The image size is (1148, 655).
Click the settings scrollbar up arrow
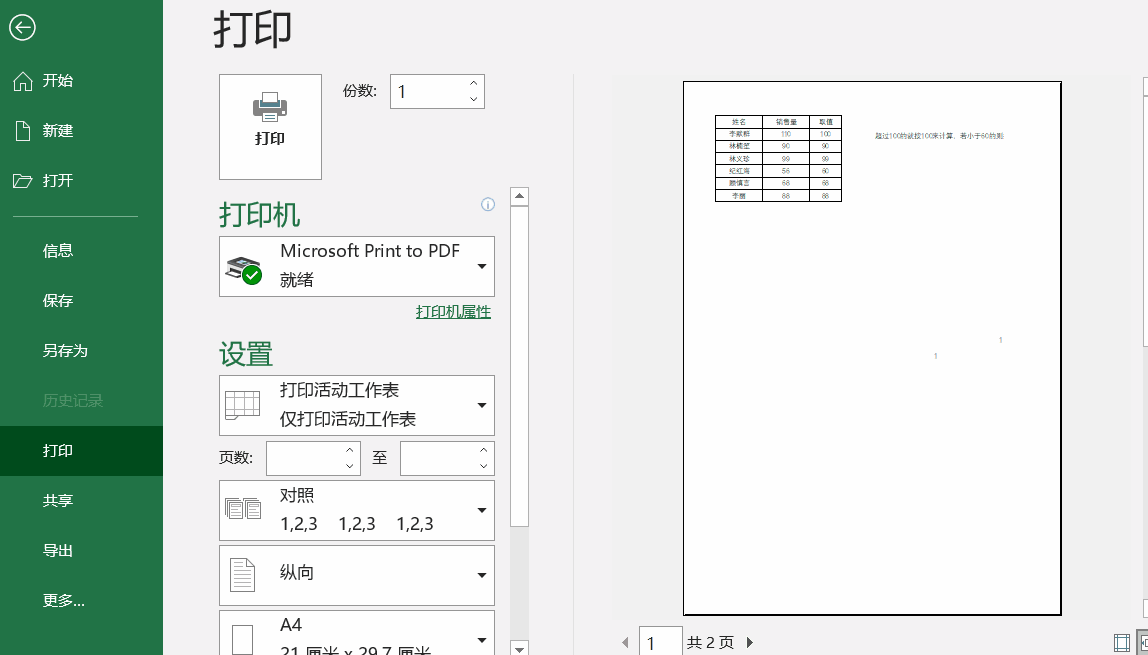(519, 196)
